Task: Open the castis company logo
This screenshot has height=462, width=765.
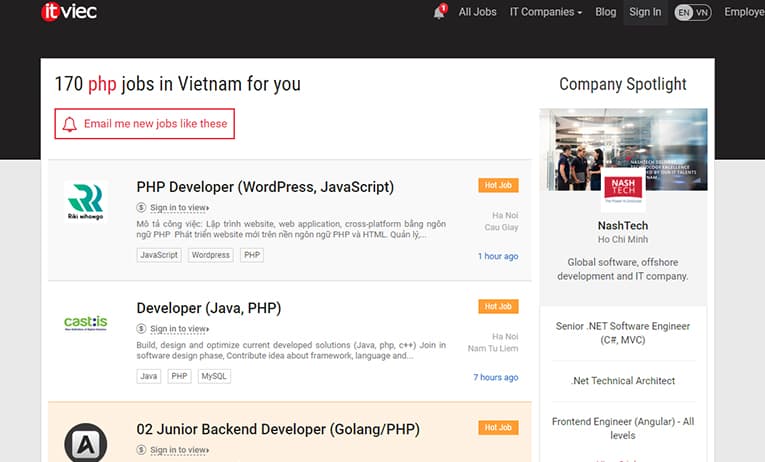Action: point(86,322)
